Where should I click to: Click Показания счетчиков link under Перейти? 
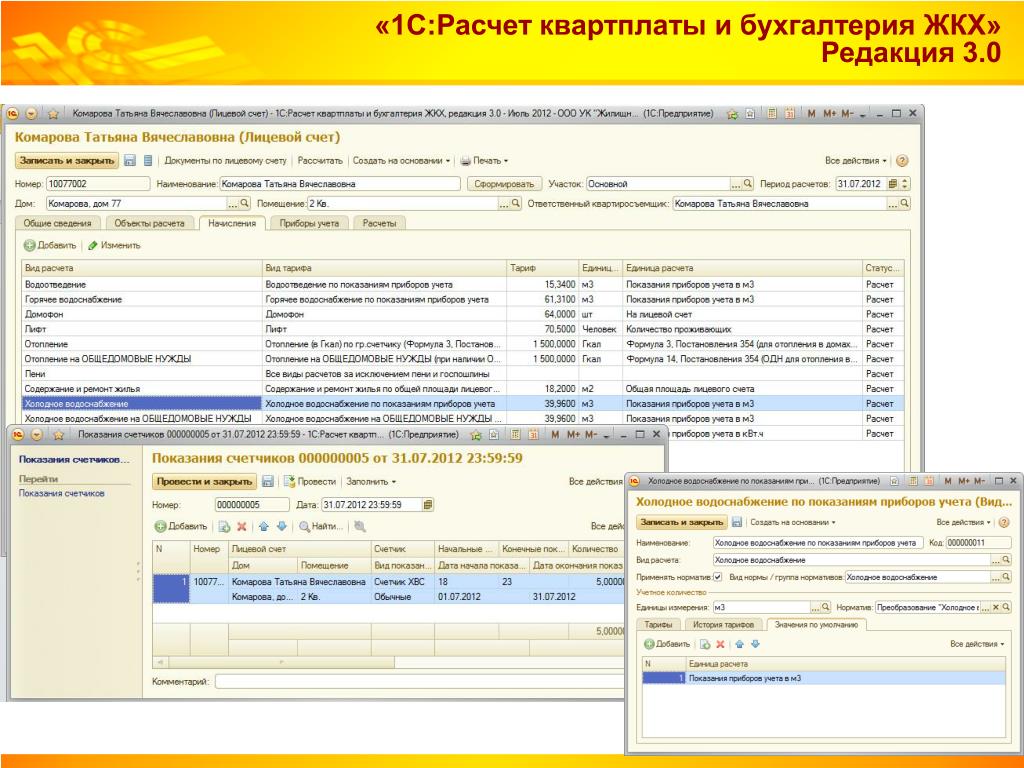pyautogui.click(x=61, y=494)
